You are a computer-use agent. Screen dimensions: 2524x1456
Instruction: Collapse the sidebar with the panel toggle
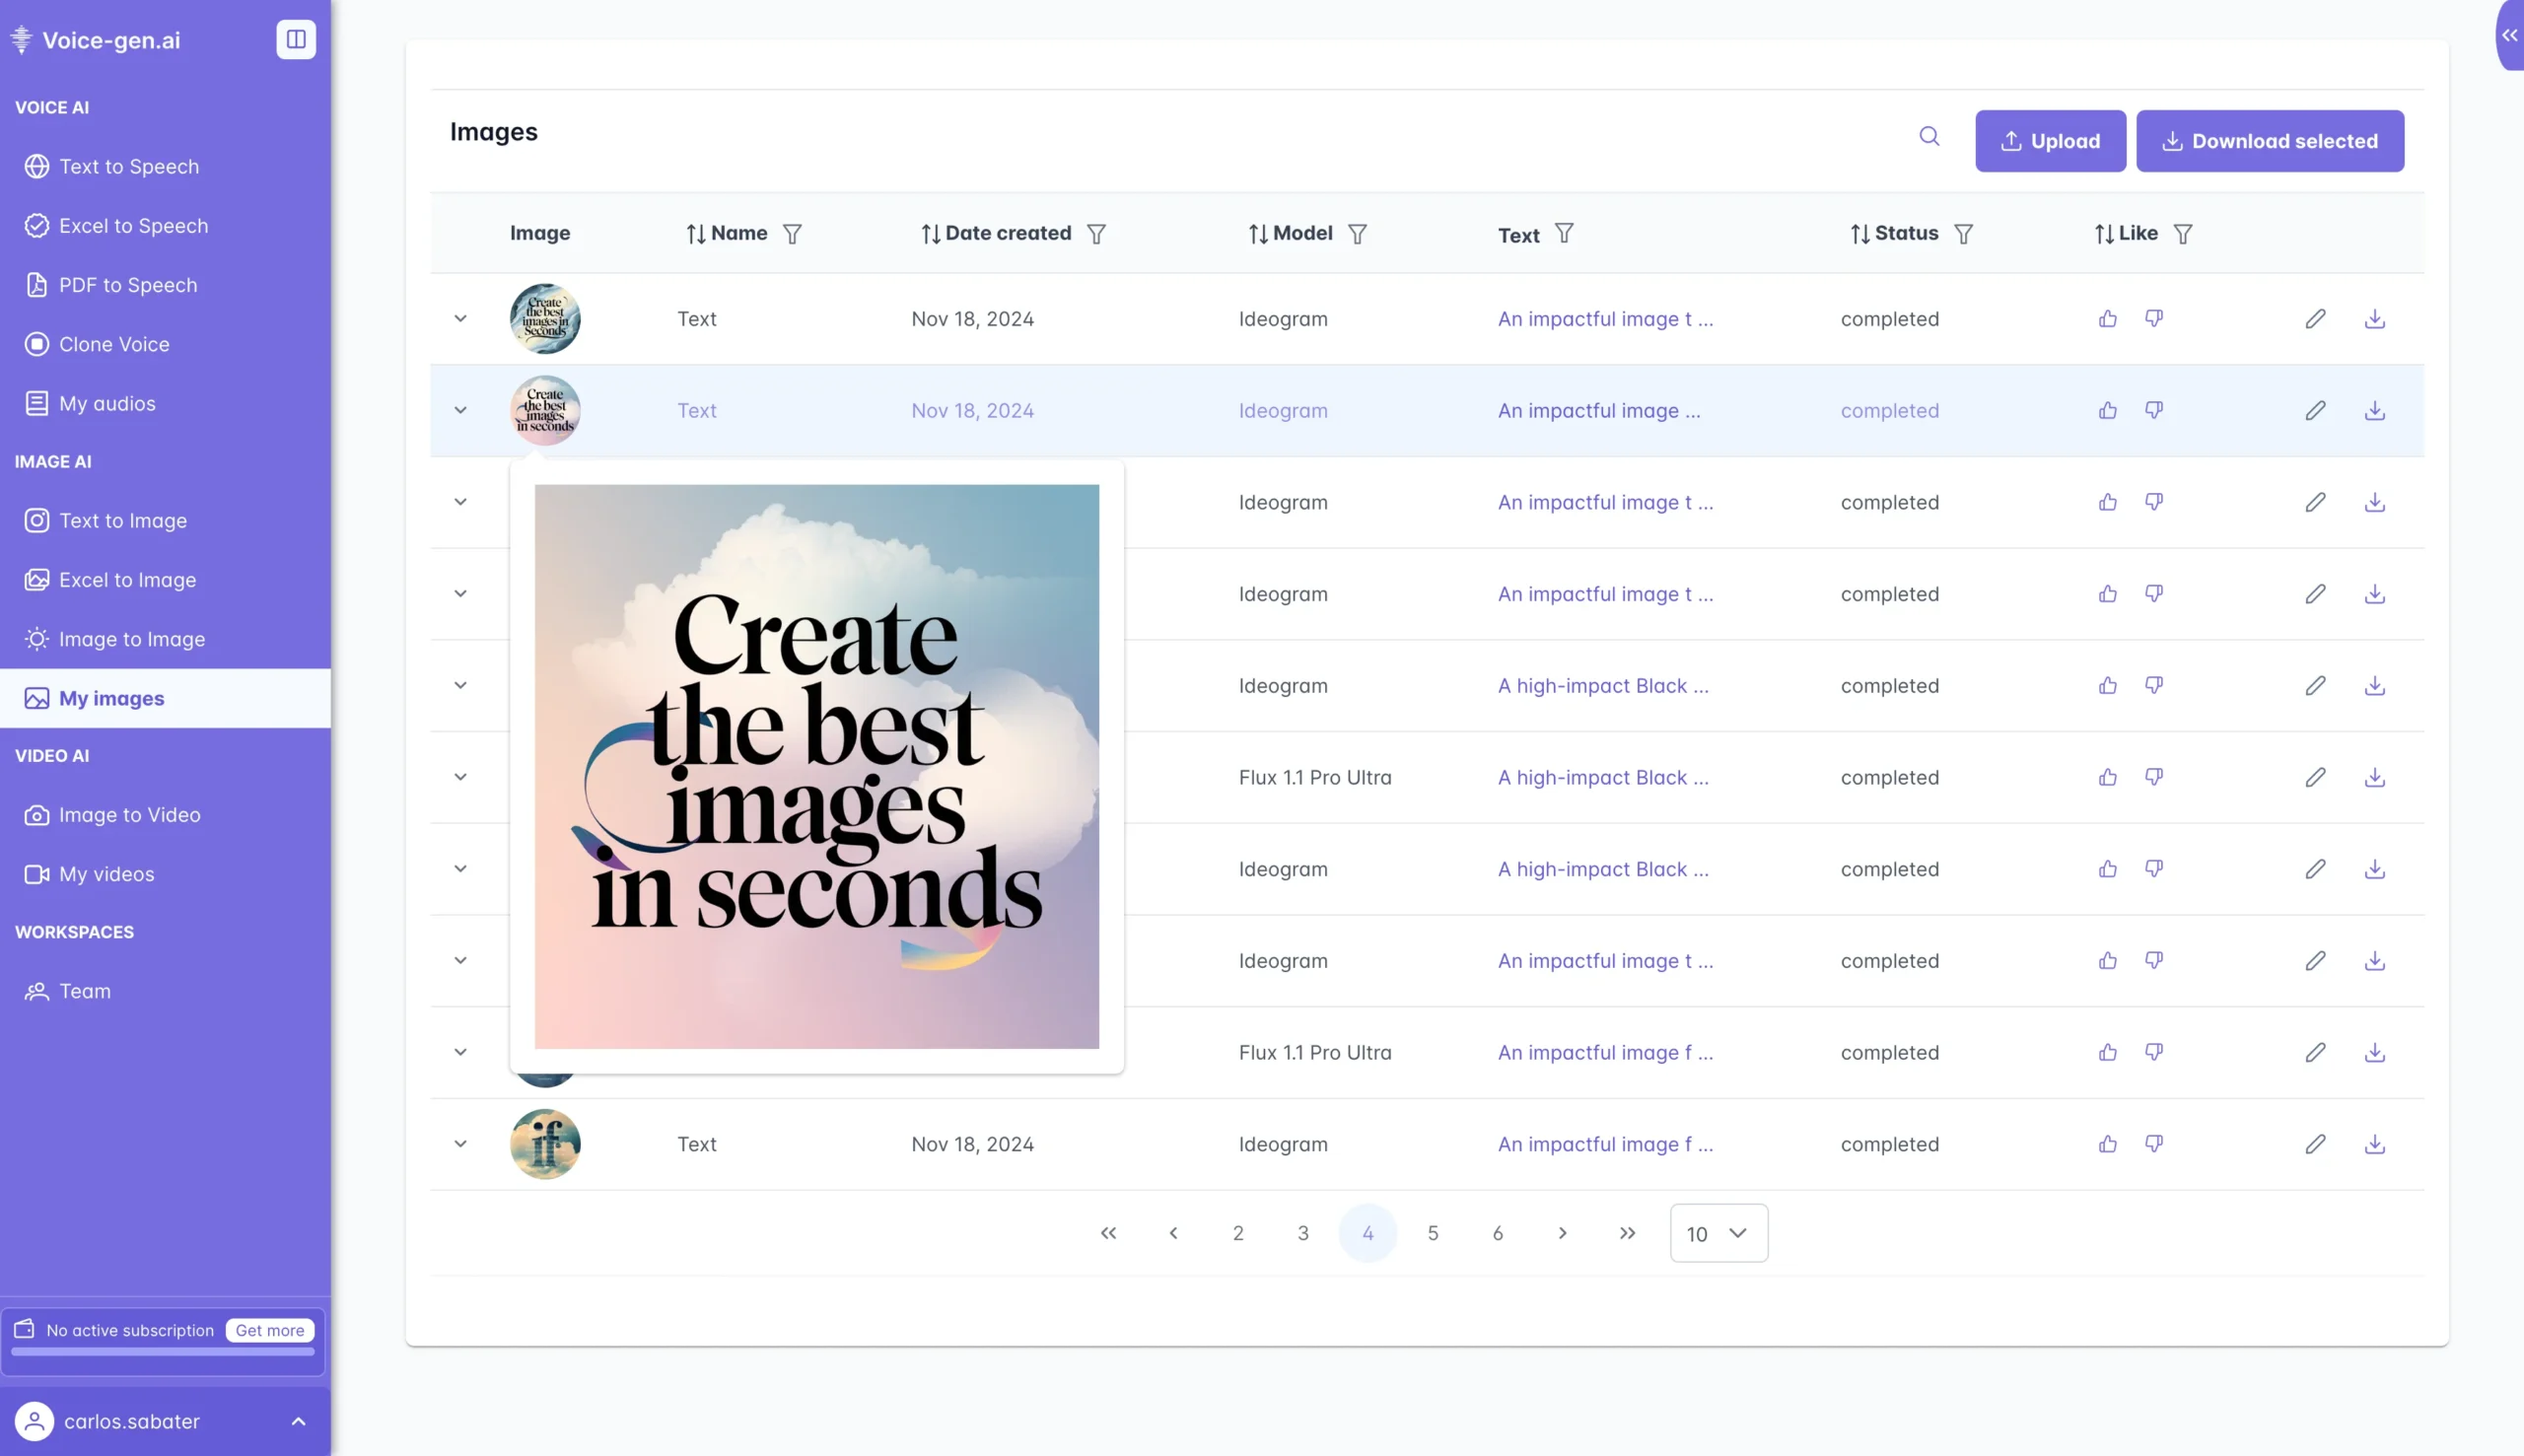click(296, 38)
